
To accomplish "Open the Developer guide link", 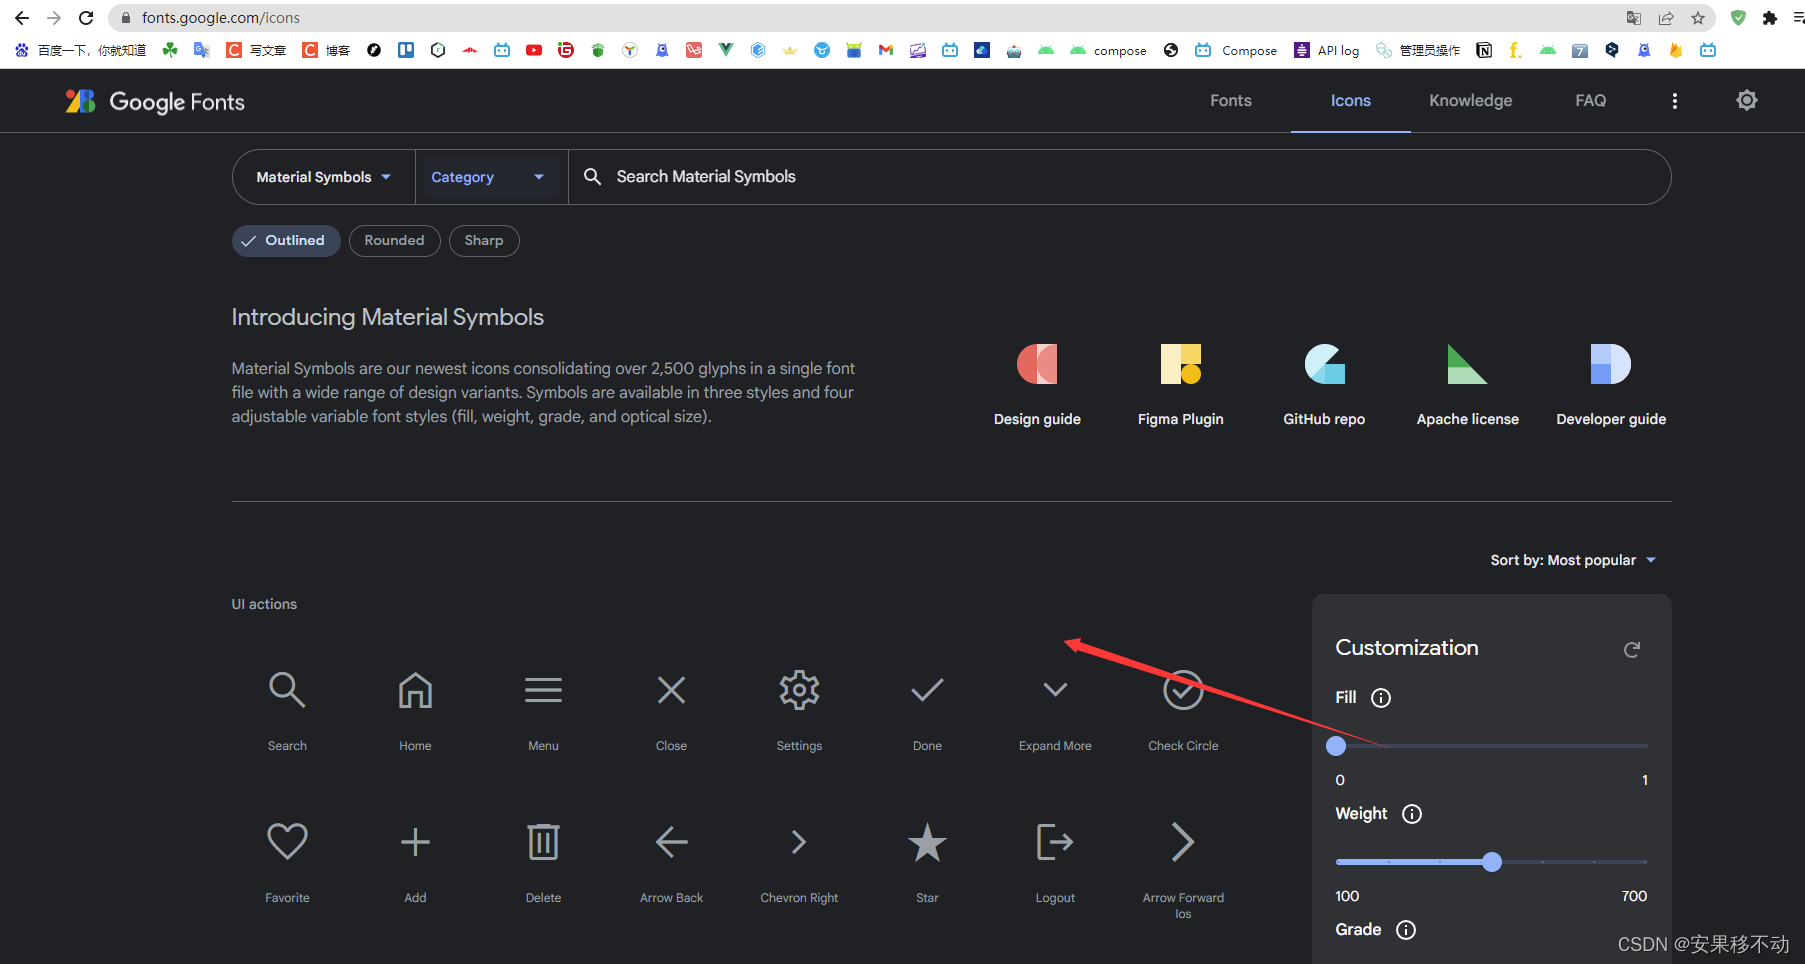I will [x=1611, y=385].
